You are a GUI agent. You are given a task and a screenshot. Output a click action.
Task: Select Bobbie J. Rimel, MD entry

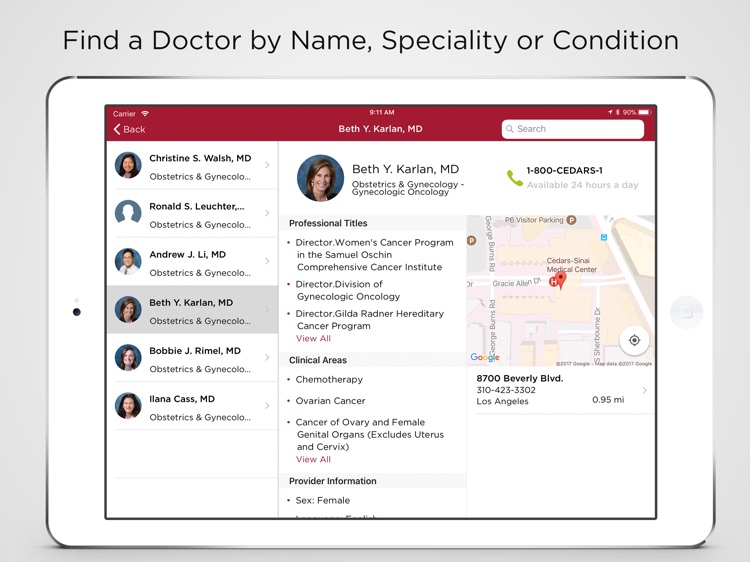tap(192, 358)
